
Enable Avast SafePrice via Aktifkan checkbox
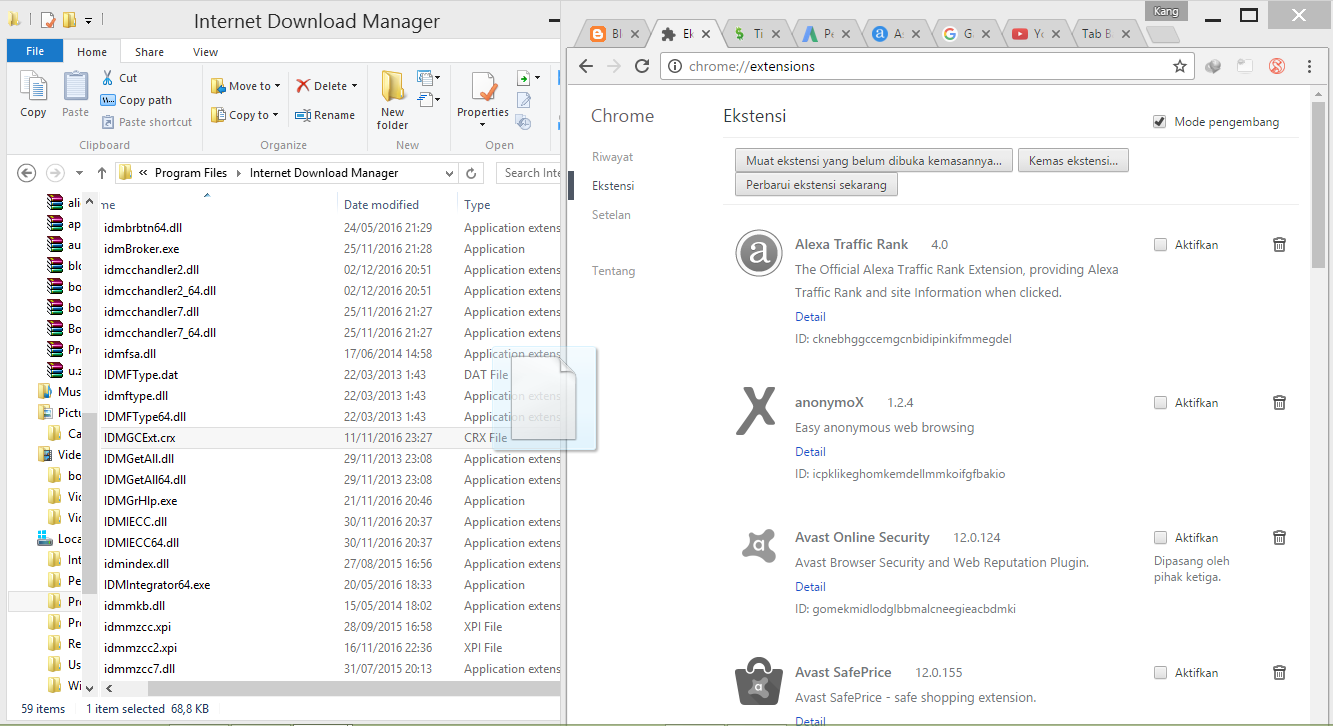point(1160,673)
